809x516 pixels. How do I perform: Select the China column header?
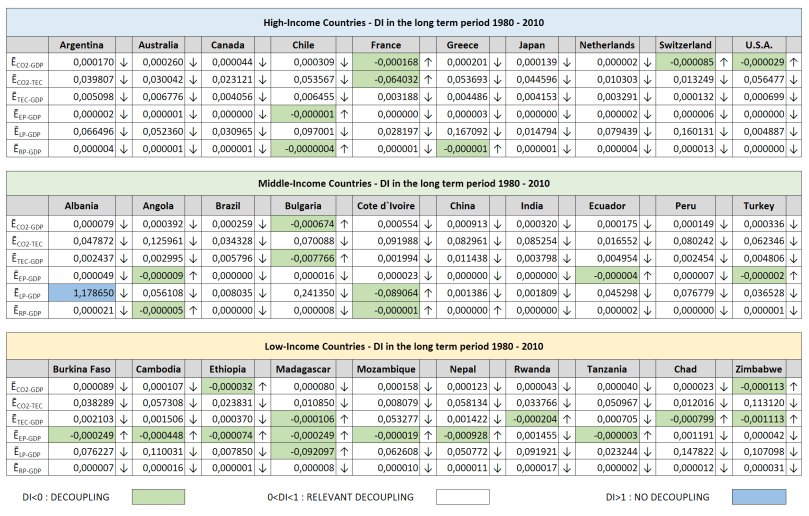[463, 206]
